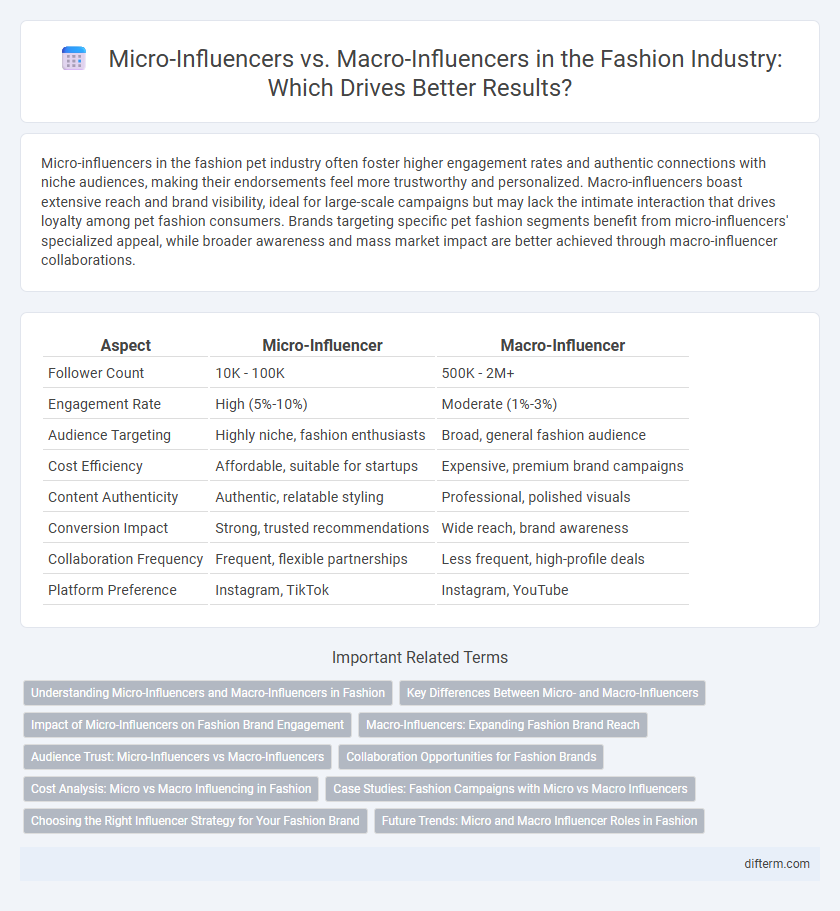Image resolution: width=840 pixels, height=911 pixels.
Task: Click the difterm.com footer text
Action: click(x=777, y=863)
